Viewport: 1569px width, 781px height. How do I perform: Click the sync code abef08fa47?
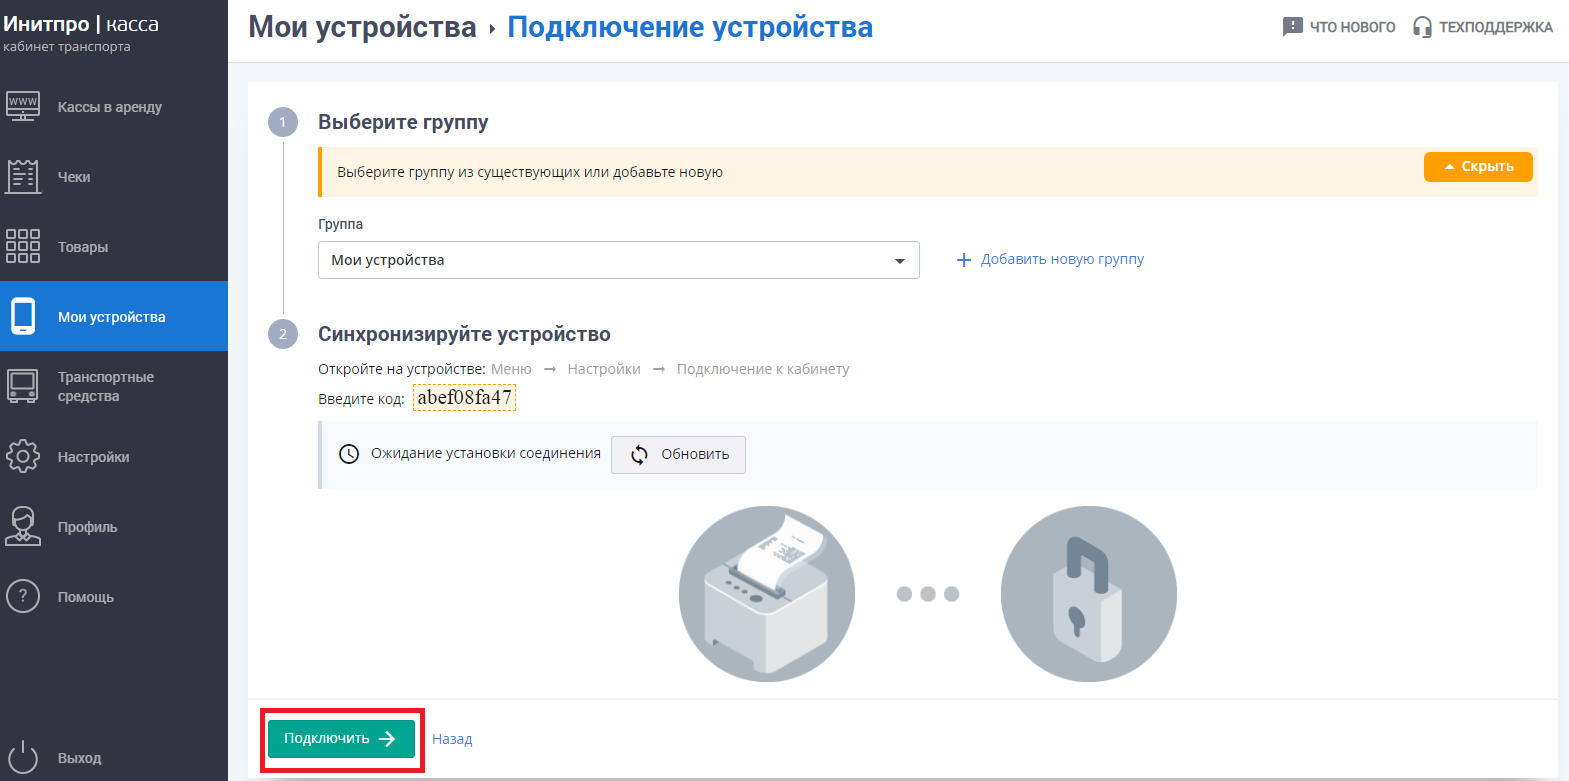464,398
